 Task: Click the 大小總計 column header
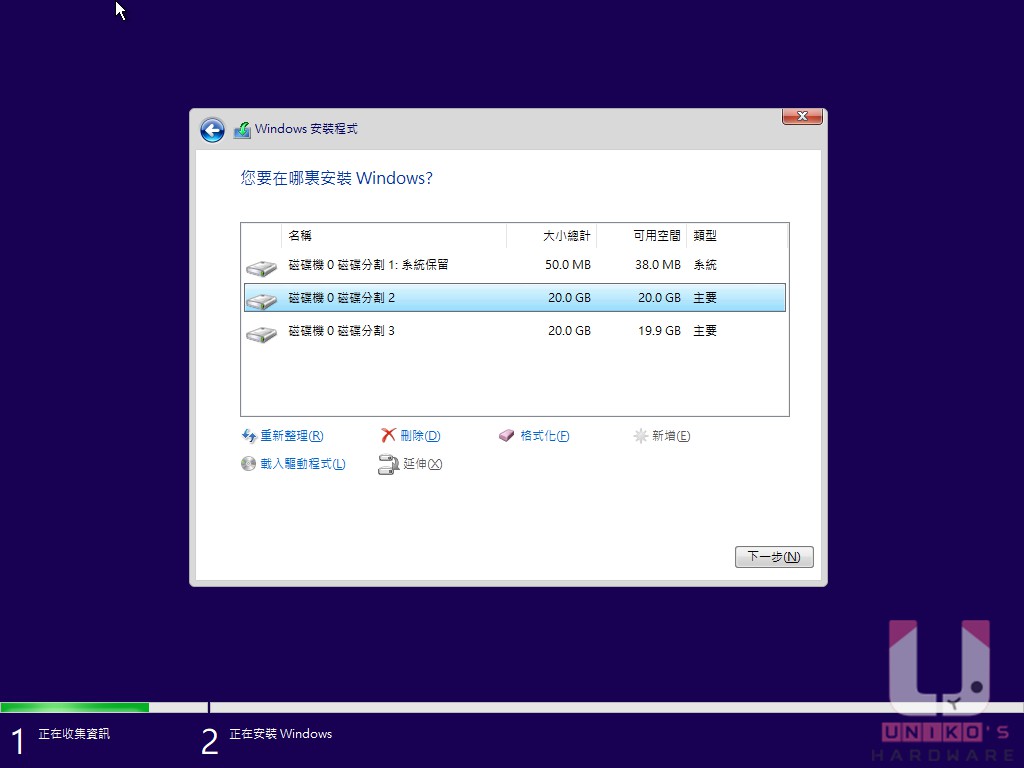pos(552,236)
